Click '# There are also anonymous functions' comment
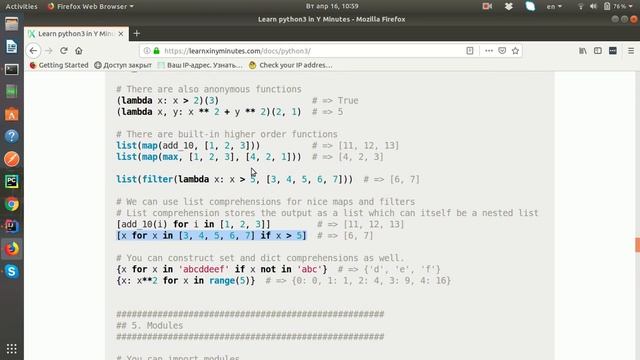Screen dimensions: 640x360 [209, 89]
